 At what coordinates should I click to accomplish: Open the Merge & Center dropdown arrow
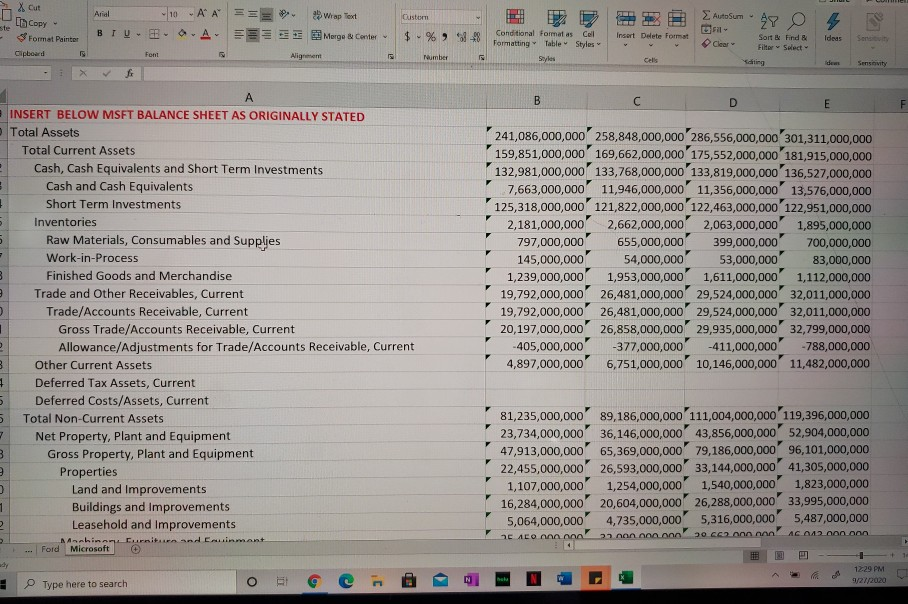point(385,36)
